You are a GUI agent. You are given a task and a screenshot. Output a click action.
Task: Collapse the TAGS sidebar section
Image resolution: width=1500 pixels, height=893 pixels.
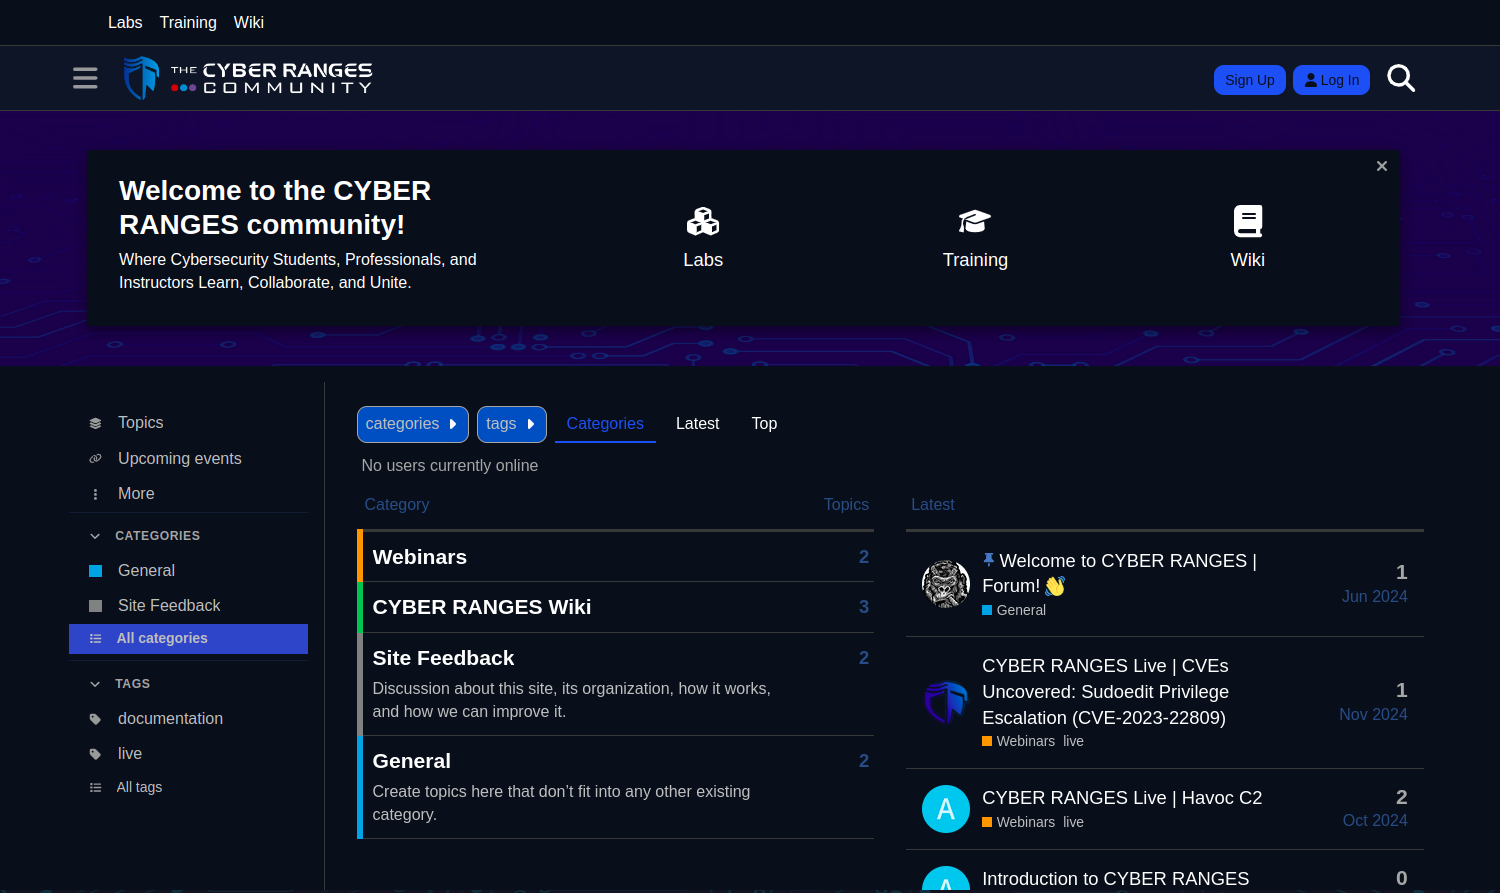(x=95, y=684)
